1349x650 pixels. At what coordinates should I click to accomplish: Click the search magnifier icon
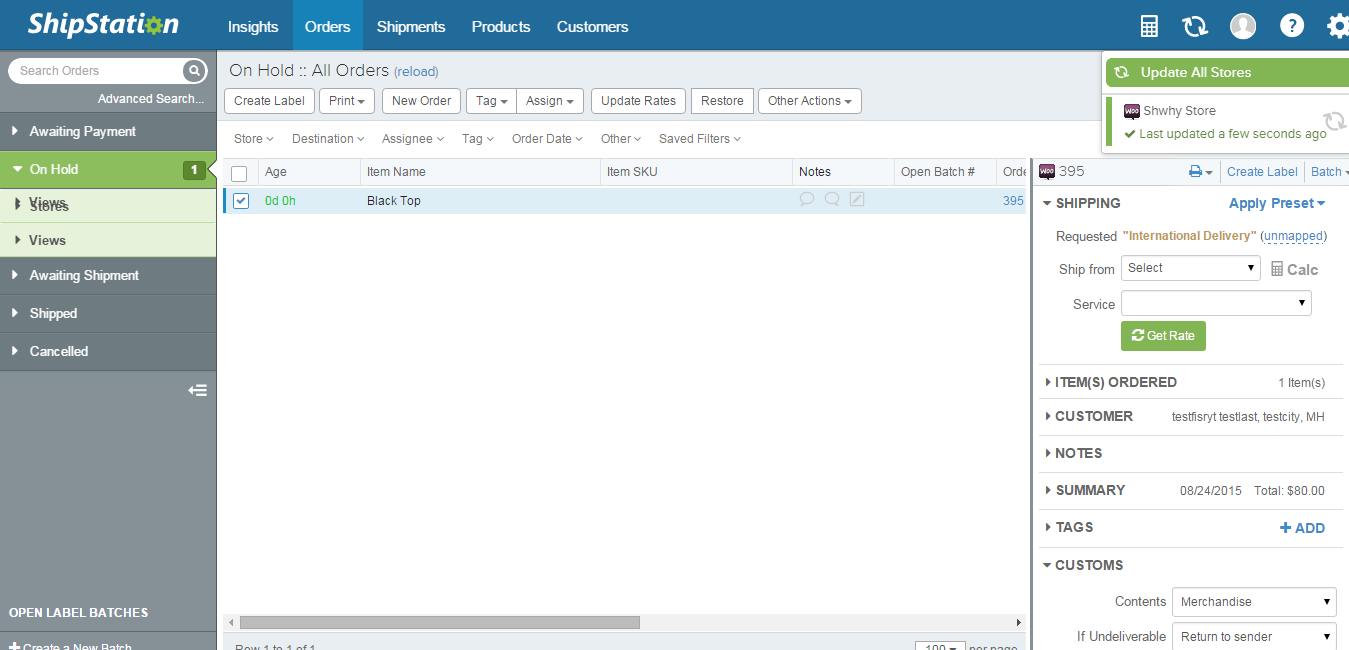pyautogui.click(x=193, y=71)
